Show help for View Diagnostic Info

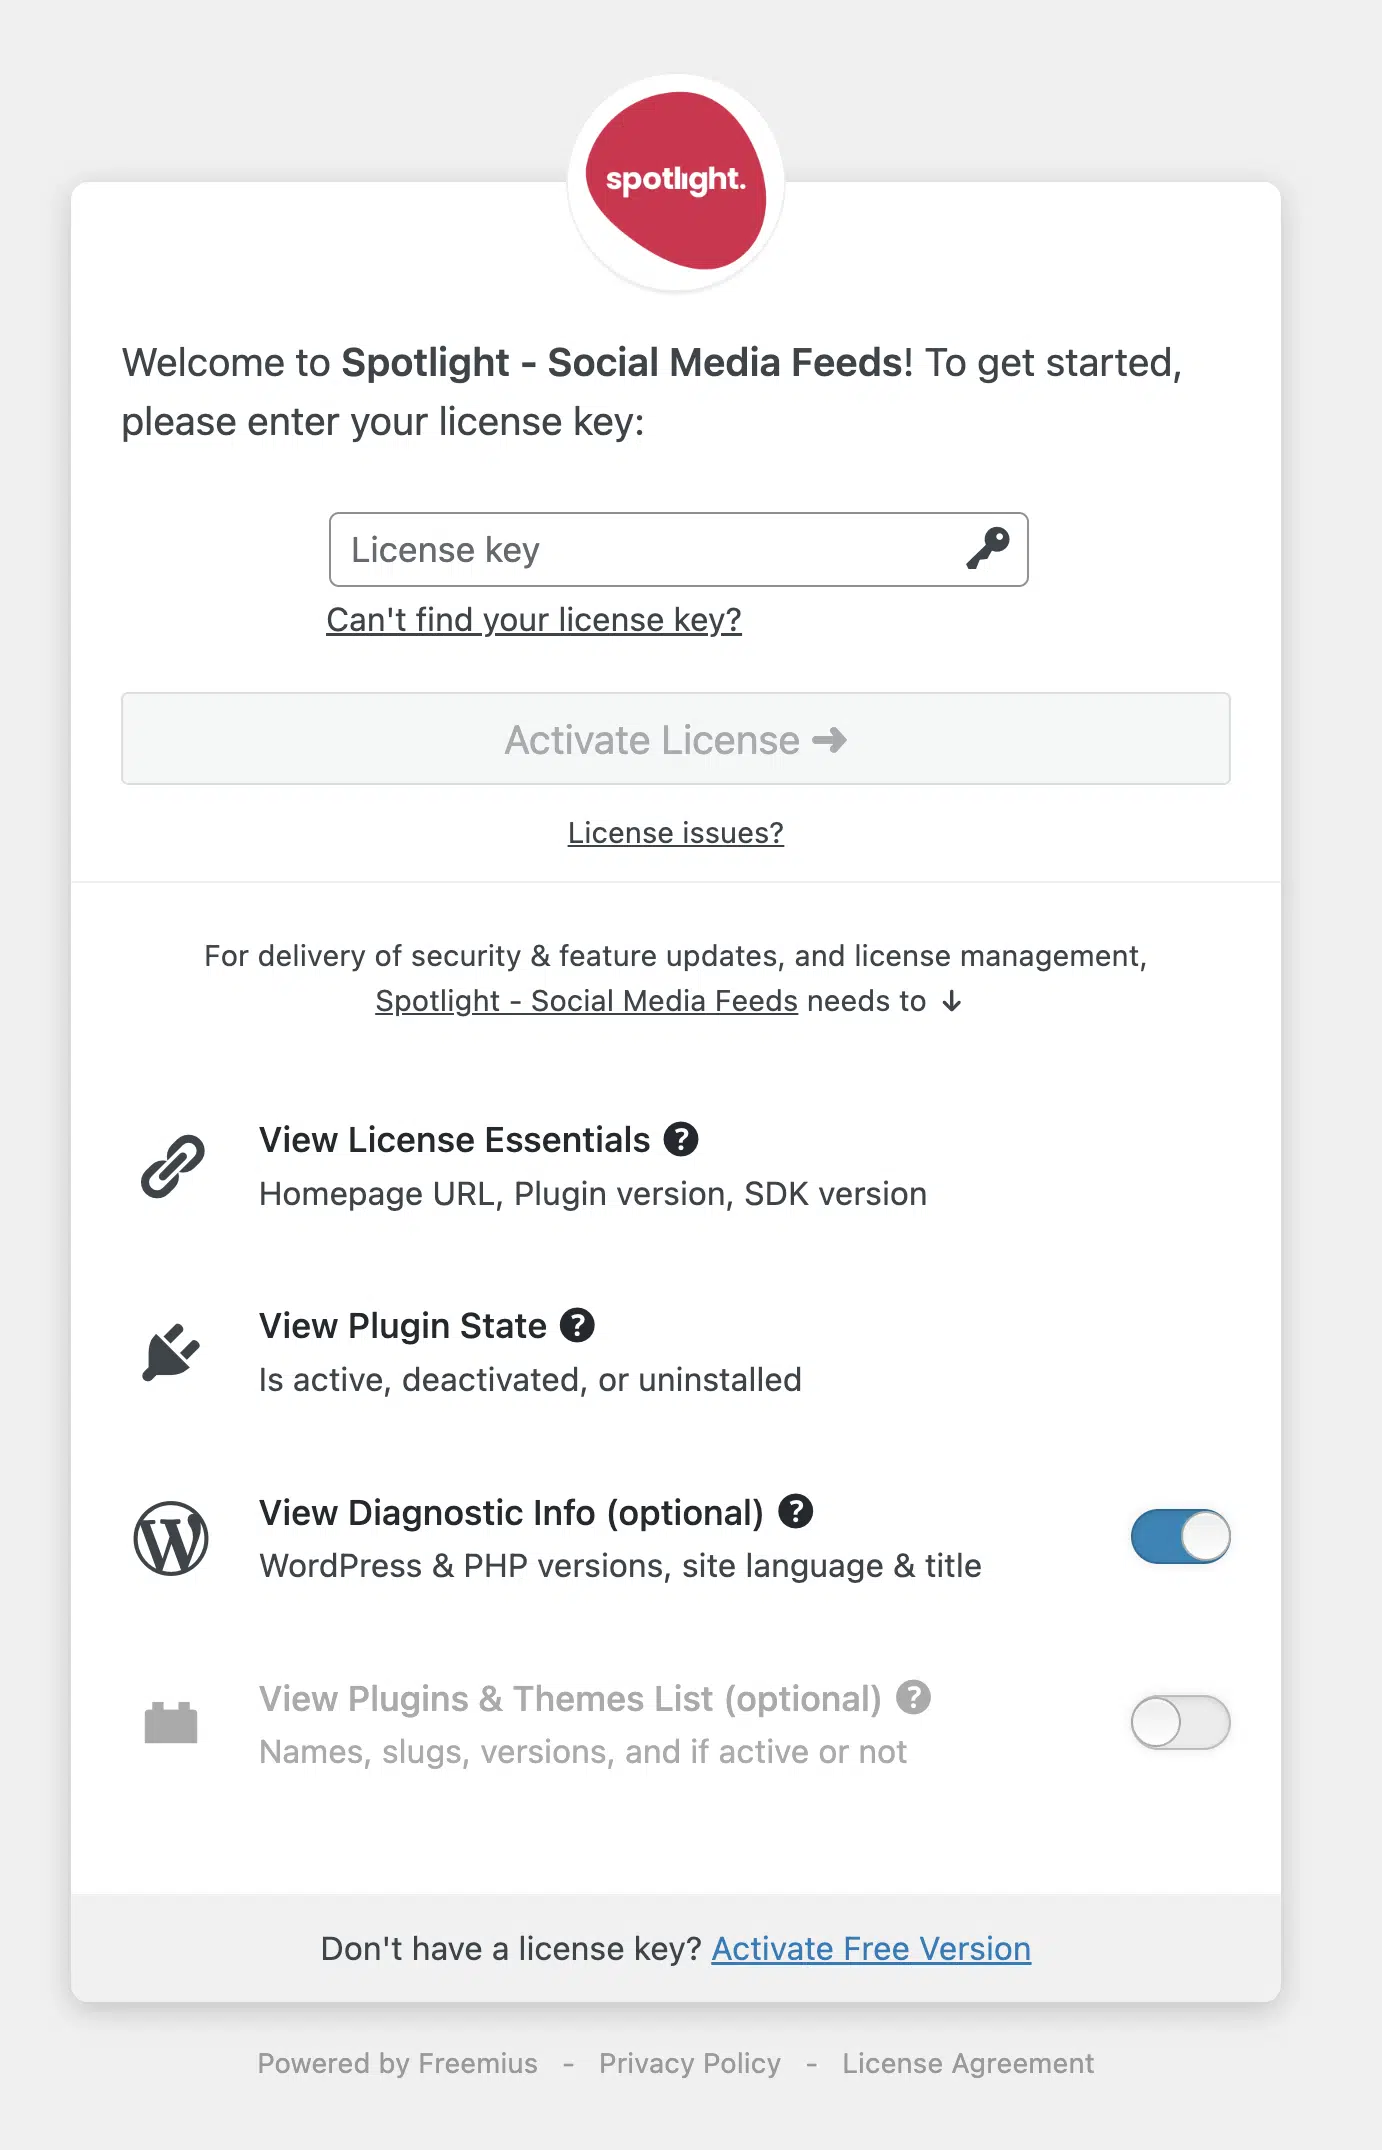[796, 1511]
